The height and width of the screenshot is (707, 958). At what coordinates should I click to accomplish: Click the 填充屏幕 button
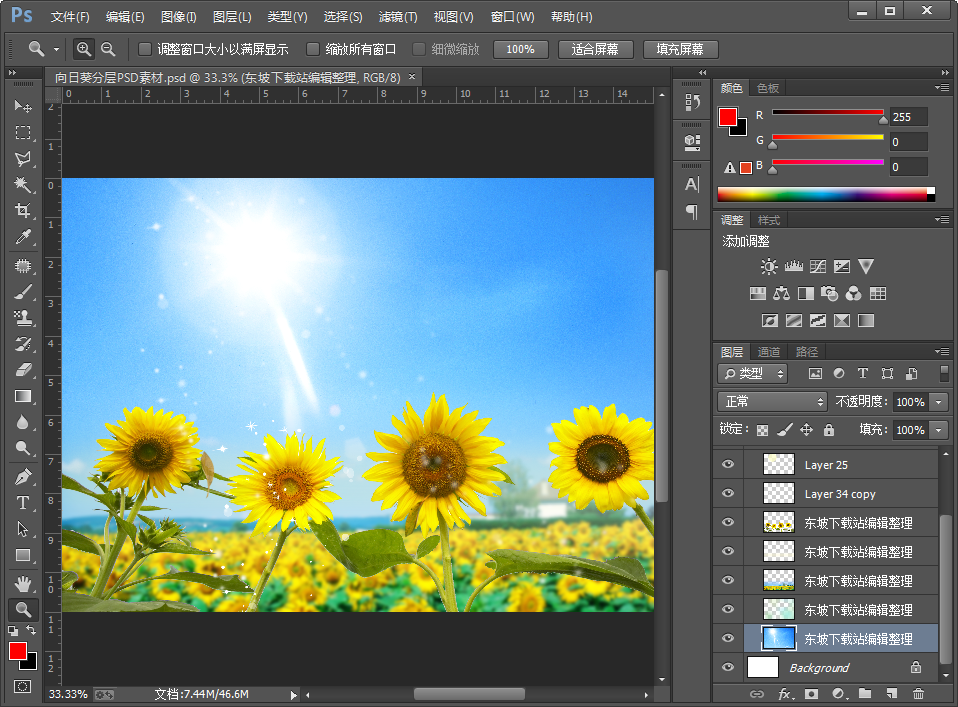coord(680,49)
